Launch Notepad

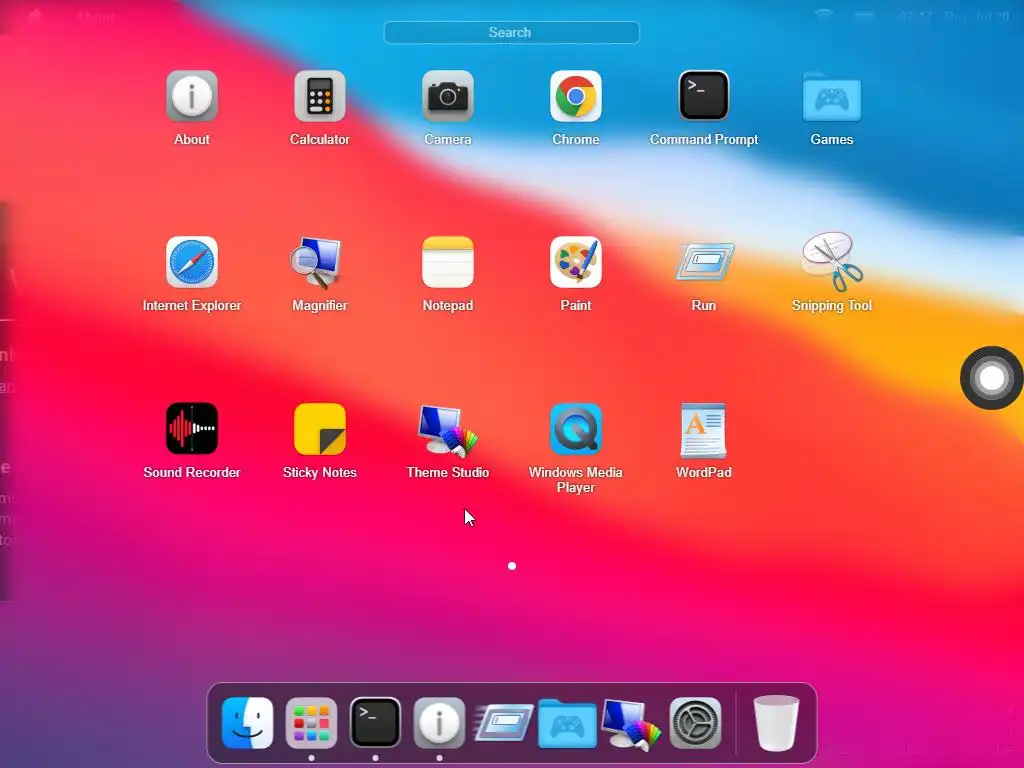(447, 262)
